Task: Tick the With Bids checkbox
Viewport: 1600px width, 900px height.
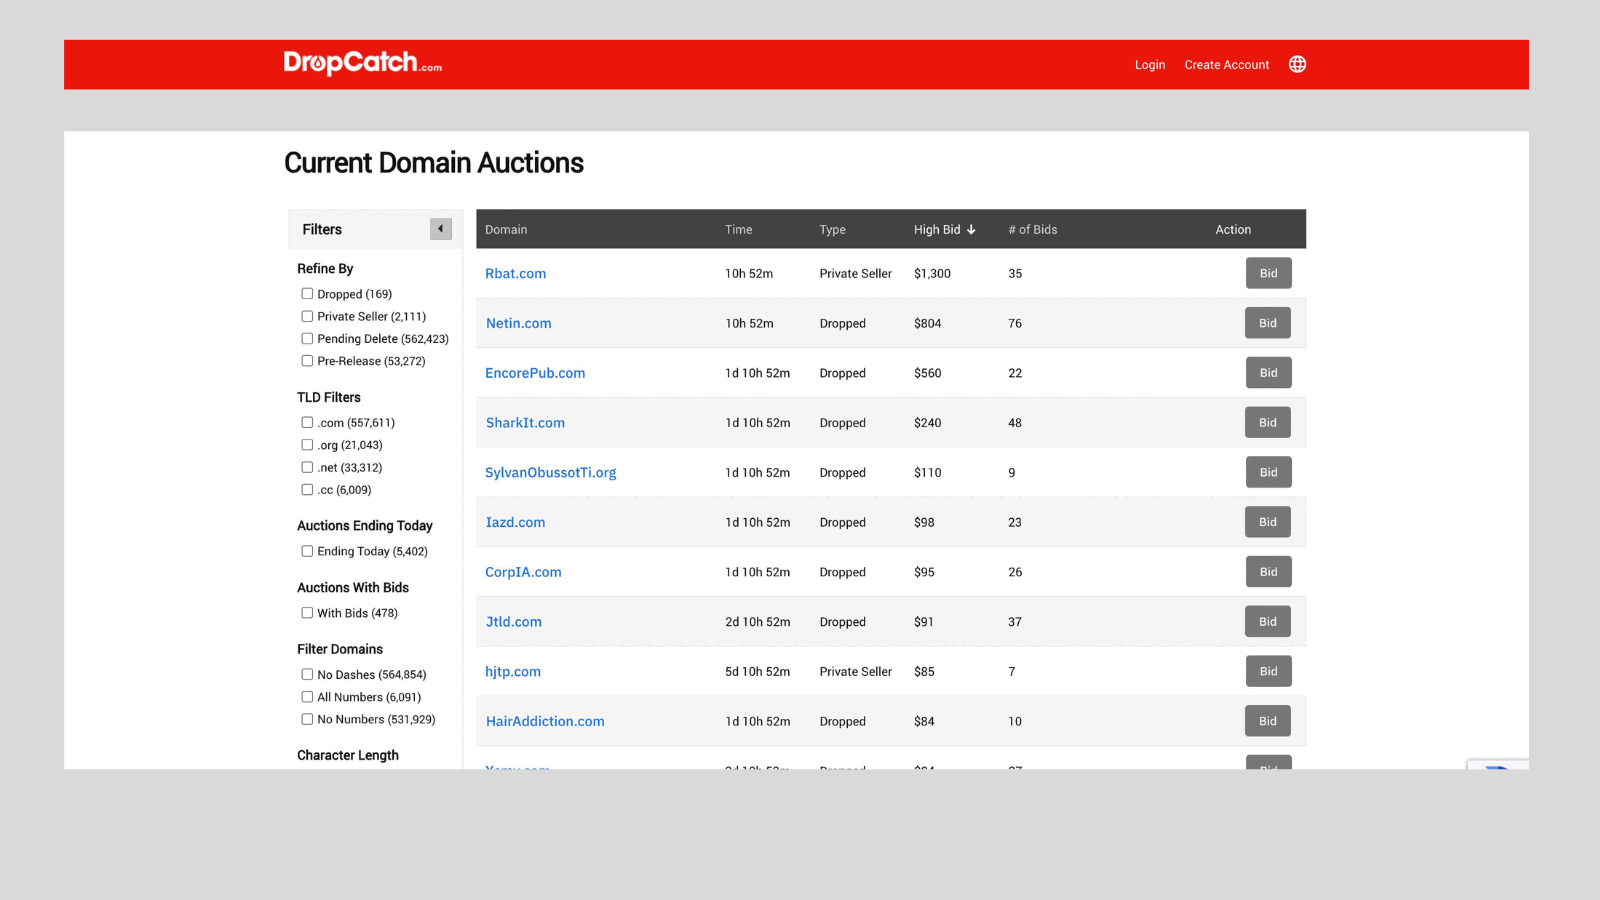Action: point(307,613)
